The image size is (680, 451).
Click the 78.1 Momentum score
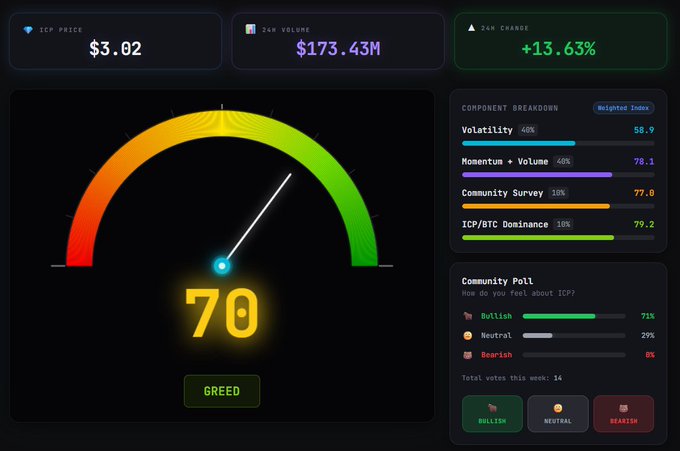coord(644,161)
